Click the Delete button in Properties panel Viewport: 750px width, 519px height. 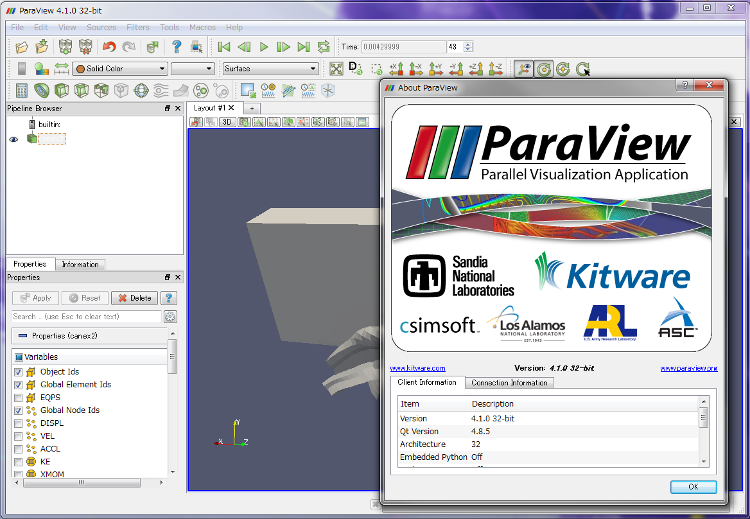[x=134, y=298]
